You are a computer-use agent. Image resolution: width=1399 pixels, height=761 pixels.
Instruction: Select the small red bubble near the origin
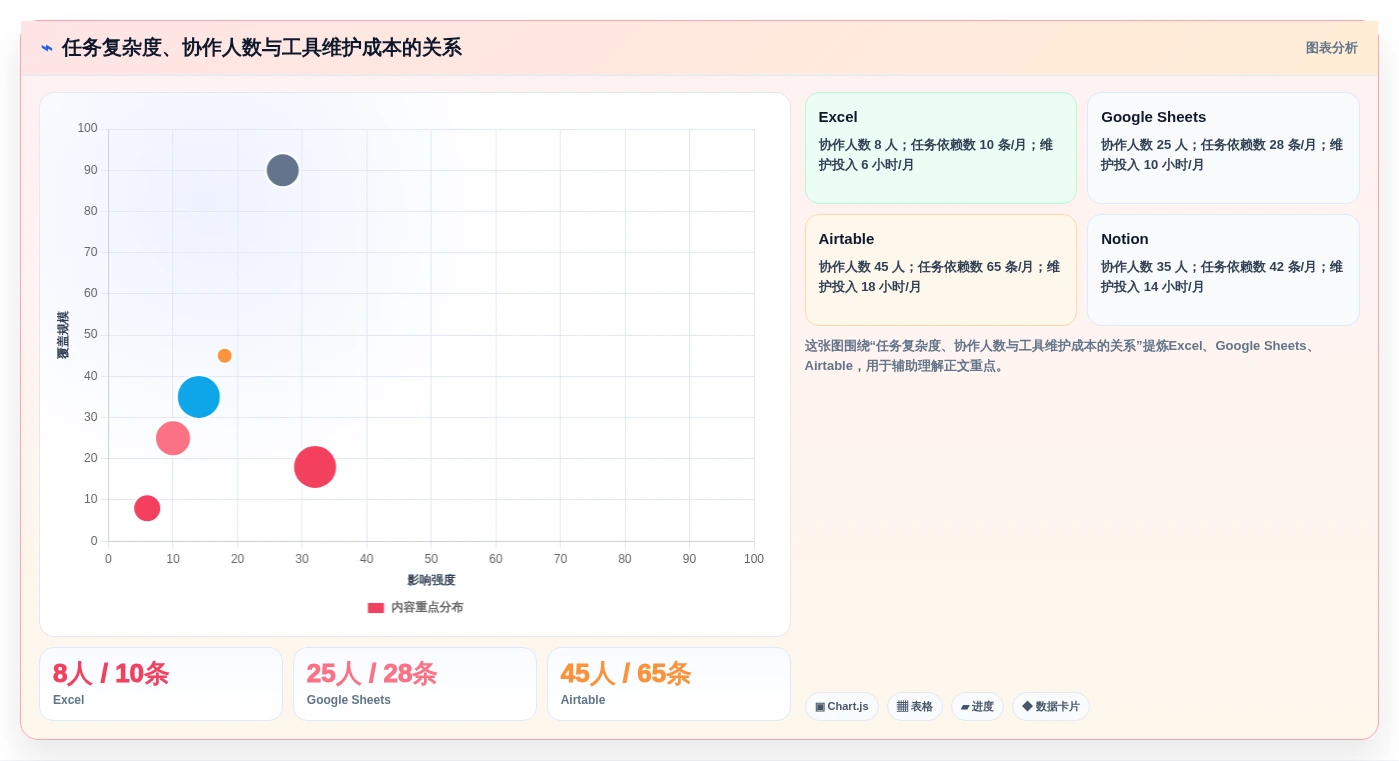(x=147, y=508)
